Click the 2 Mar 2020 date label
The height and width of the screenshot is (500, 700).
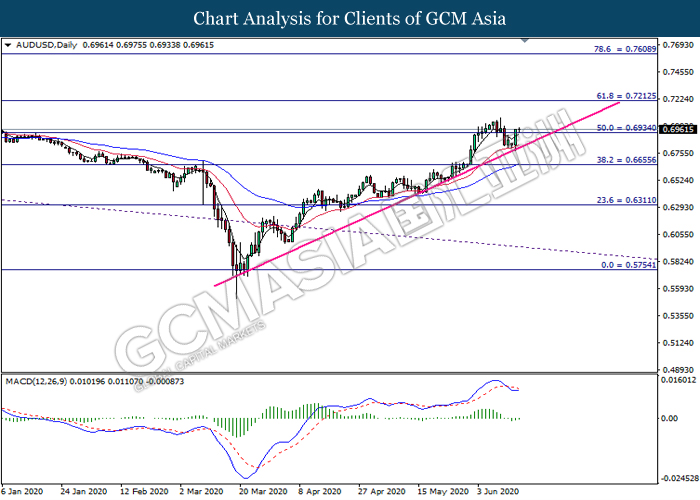pos(201,492)
